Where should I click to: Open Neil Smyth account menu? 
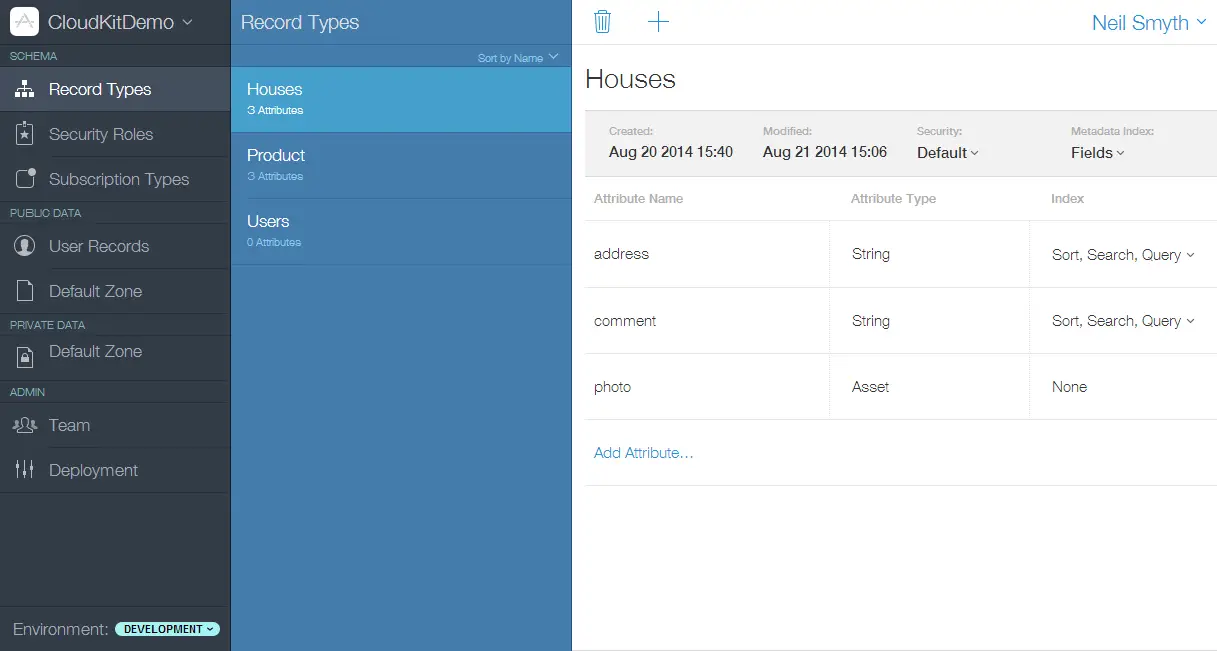pyautogui.click(x=1148, y=23)
